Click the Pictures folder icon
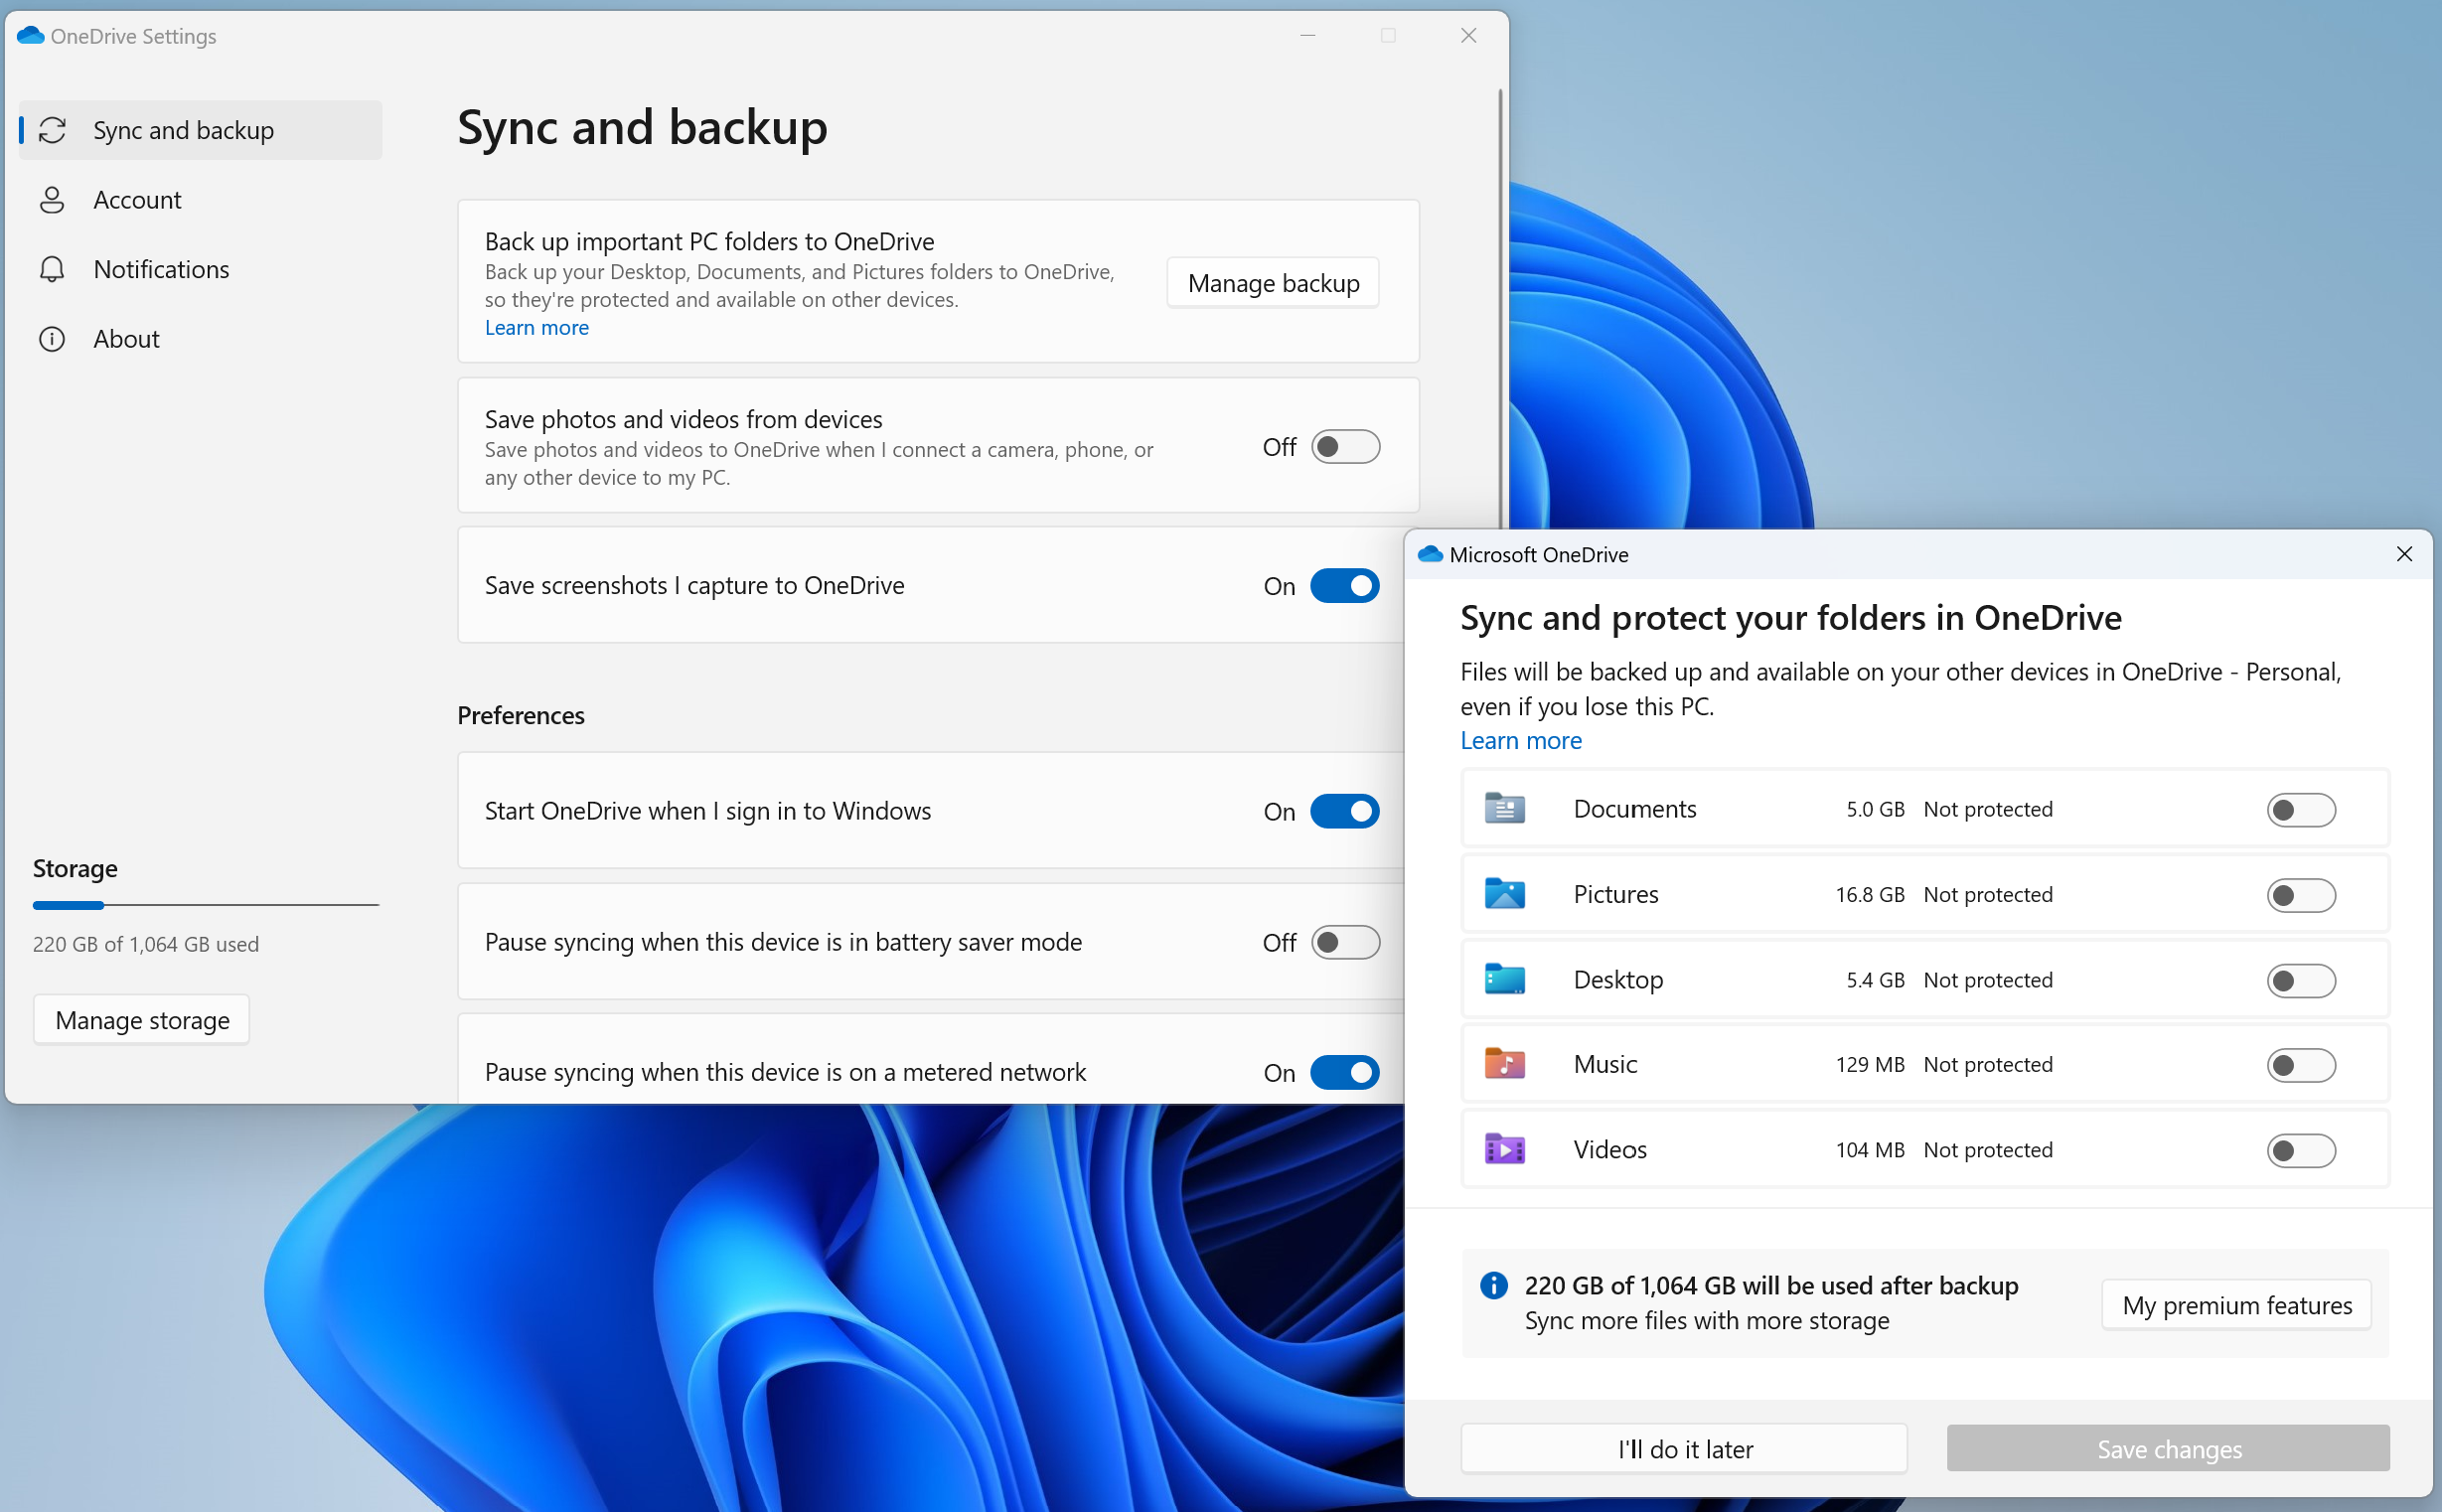Screen dimensions: 2442x1512 click(1504, 893)
